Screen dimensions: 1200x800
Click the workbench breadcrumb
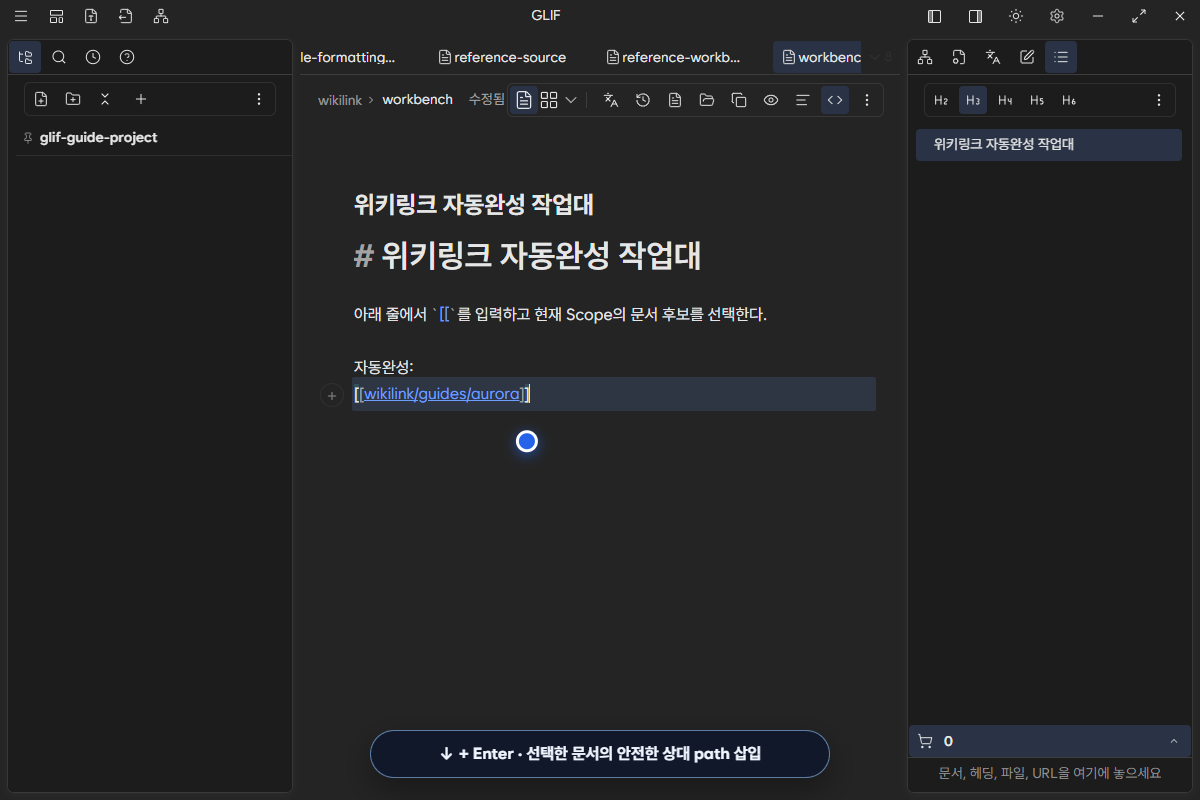point(417,100)
